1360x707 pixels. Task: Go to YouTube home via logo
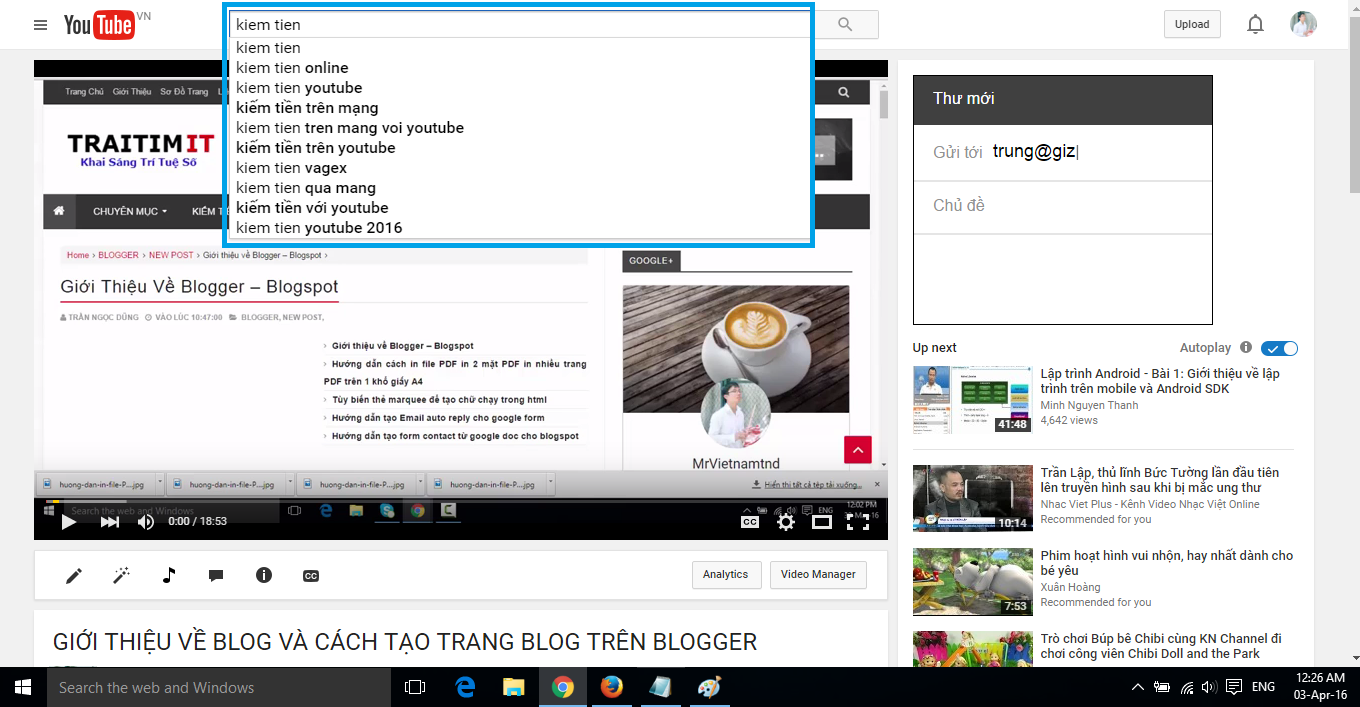(x=99, y=25)
